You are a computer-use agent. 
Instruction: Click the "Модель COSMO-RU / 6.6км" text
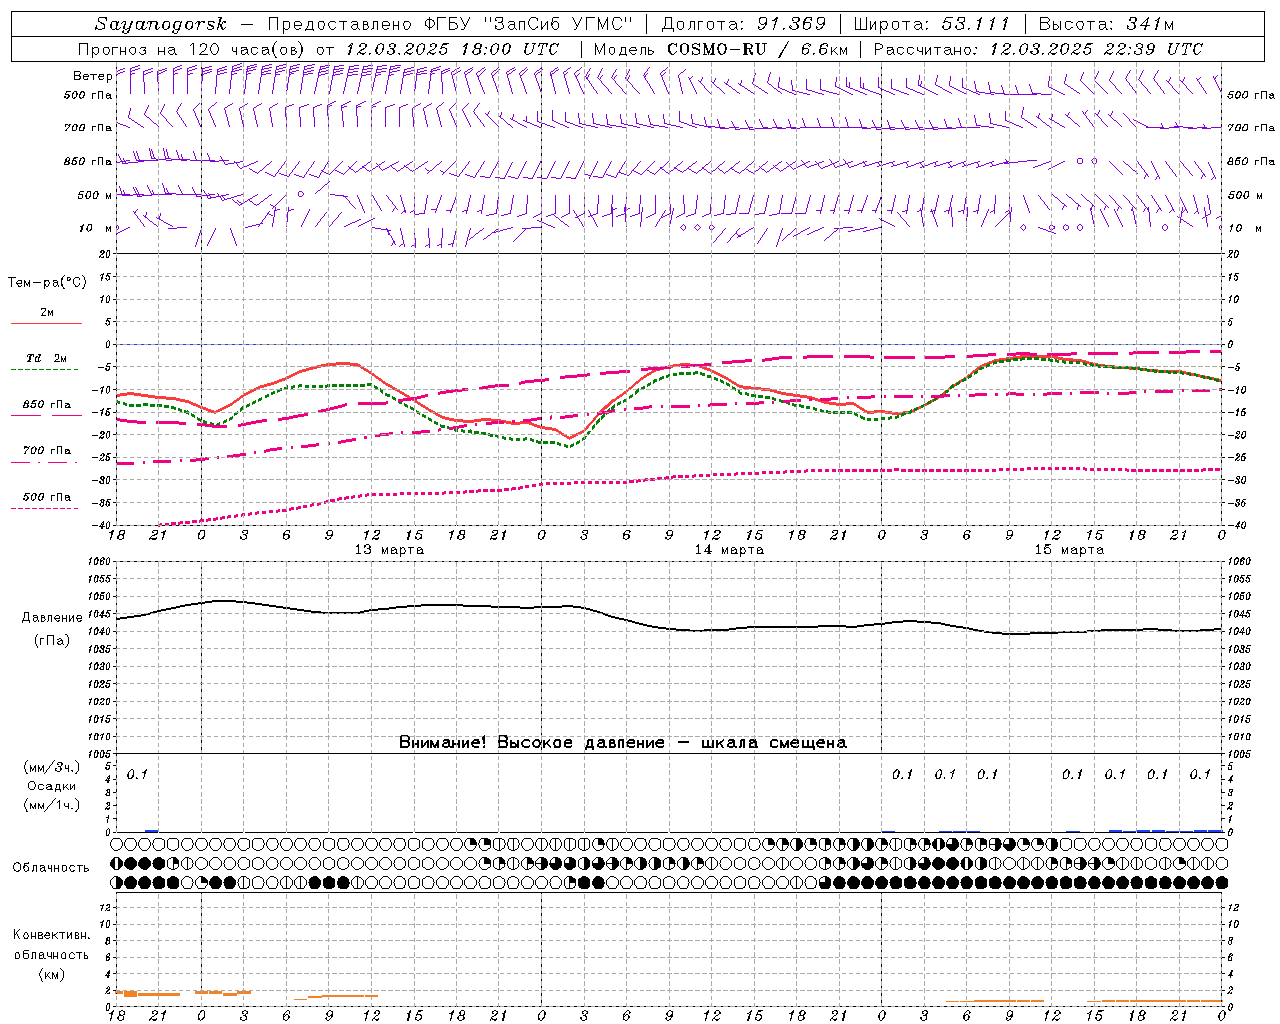click(x=720, y=49)
